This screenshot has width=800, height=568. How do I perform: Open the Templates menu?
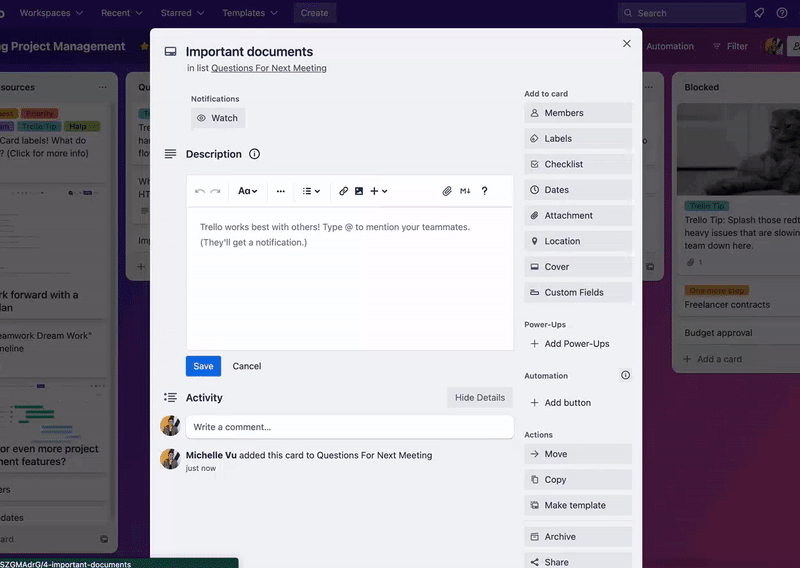click(249, 13)
